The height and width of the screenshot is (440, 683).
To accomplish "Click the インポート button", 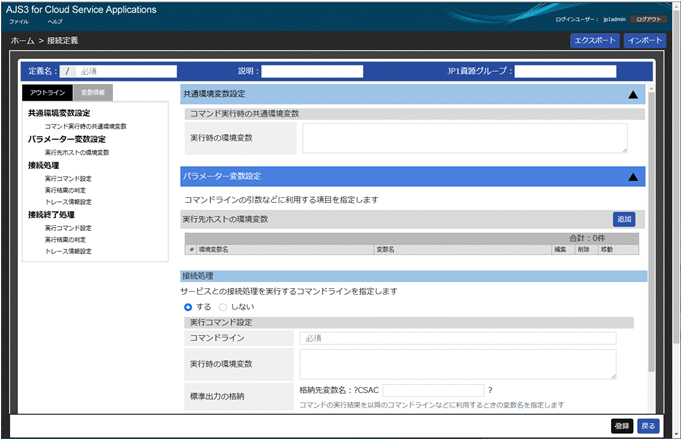I will [644, 41].
